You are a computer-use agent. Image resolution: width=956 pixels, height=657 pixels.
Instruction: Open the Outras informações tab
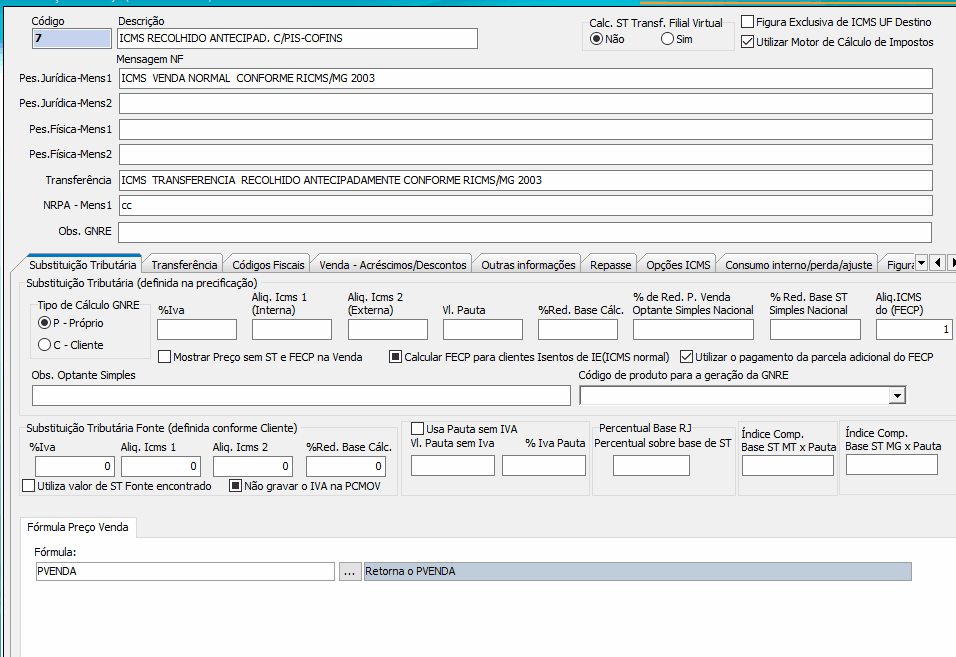[528, 265]
